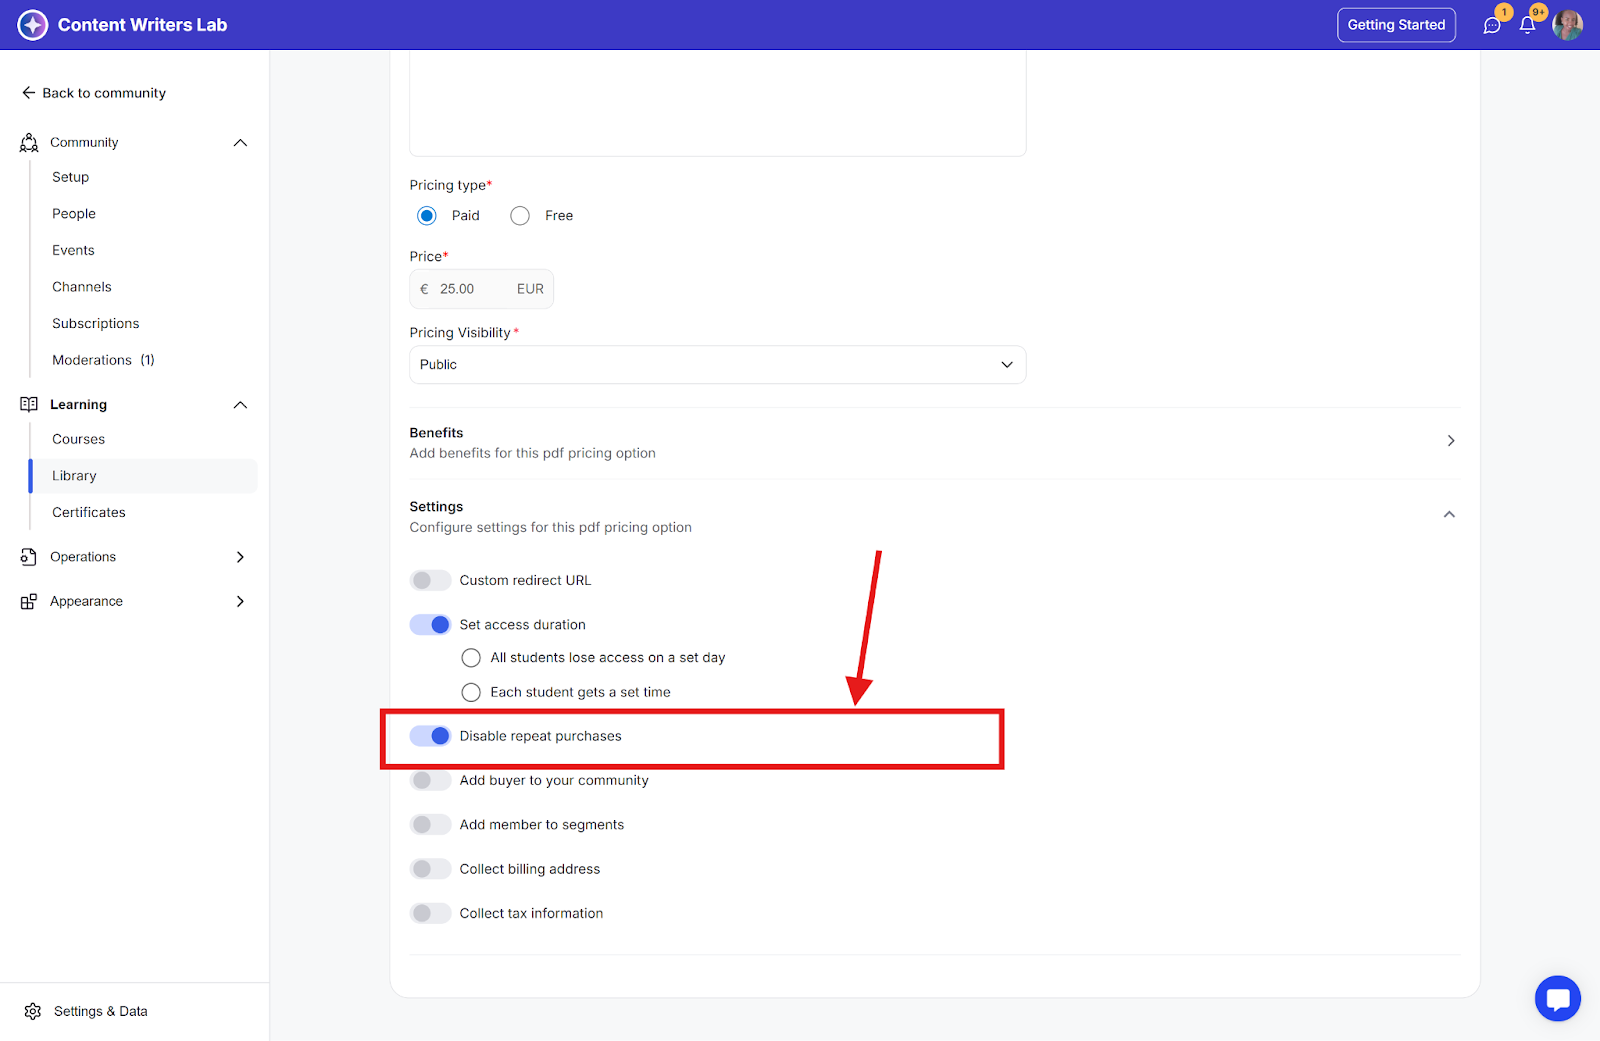Expand the Operations section chevron

click(240, 557)
